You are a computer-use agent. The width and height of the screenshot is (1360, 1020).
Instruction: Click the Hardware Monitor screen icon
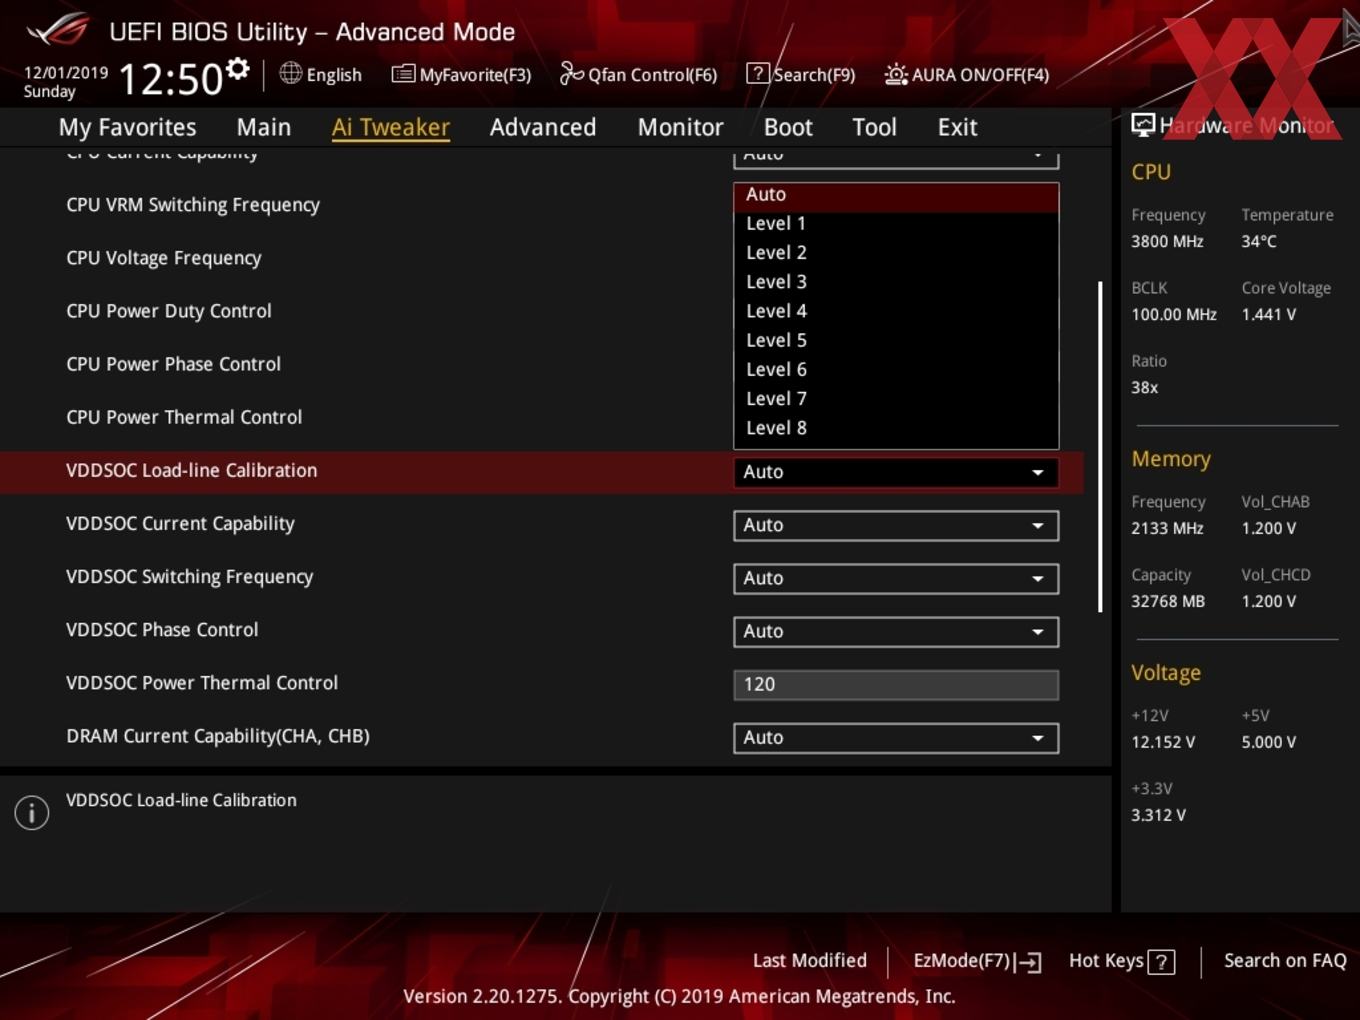click(1143, 125)
